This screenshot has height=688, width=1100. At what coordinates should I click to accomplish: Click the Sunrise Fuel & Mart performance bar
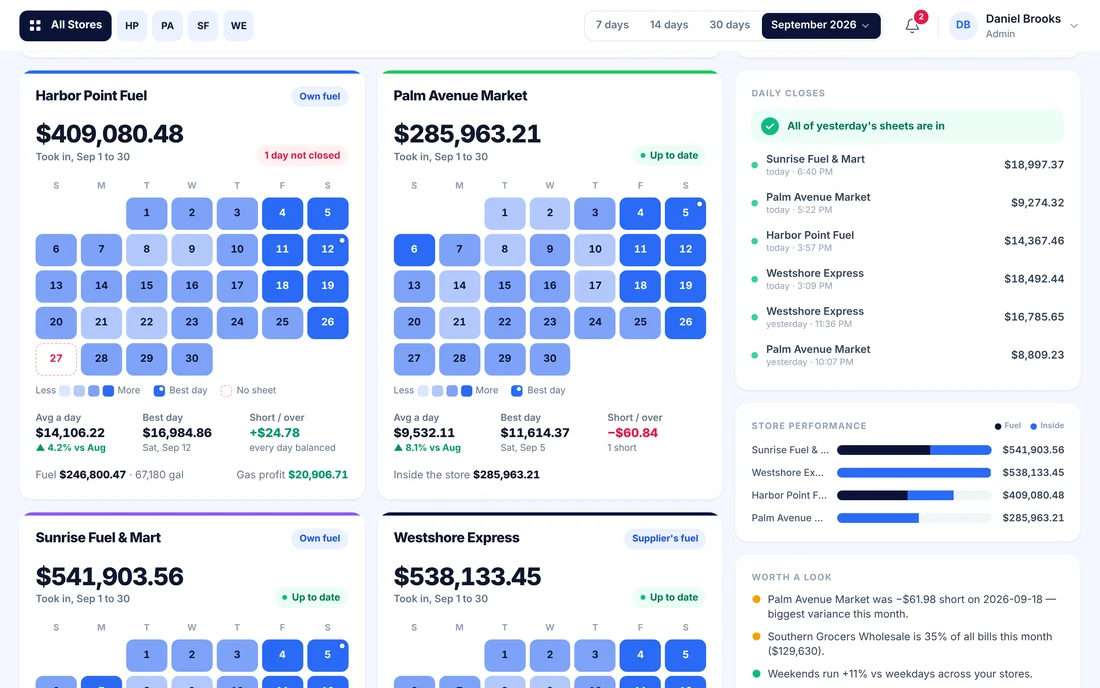[x=914, y=450]
